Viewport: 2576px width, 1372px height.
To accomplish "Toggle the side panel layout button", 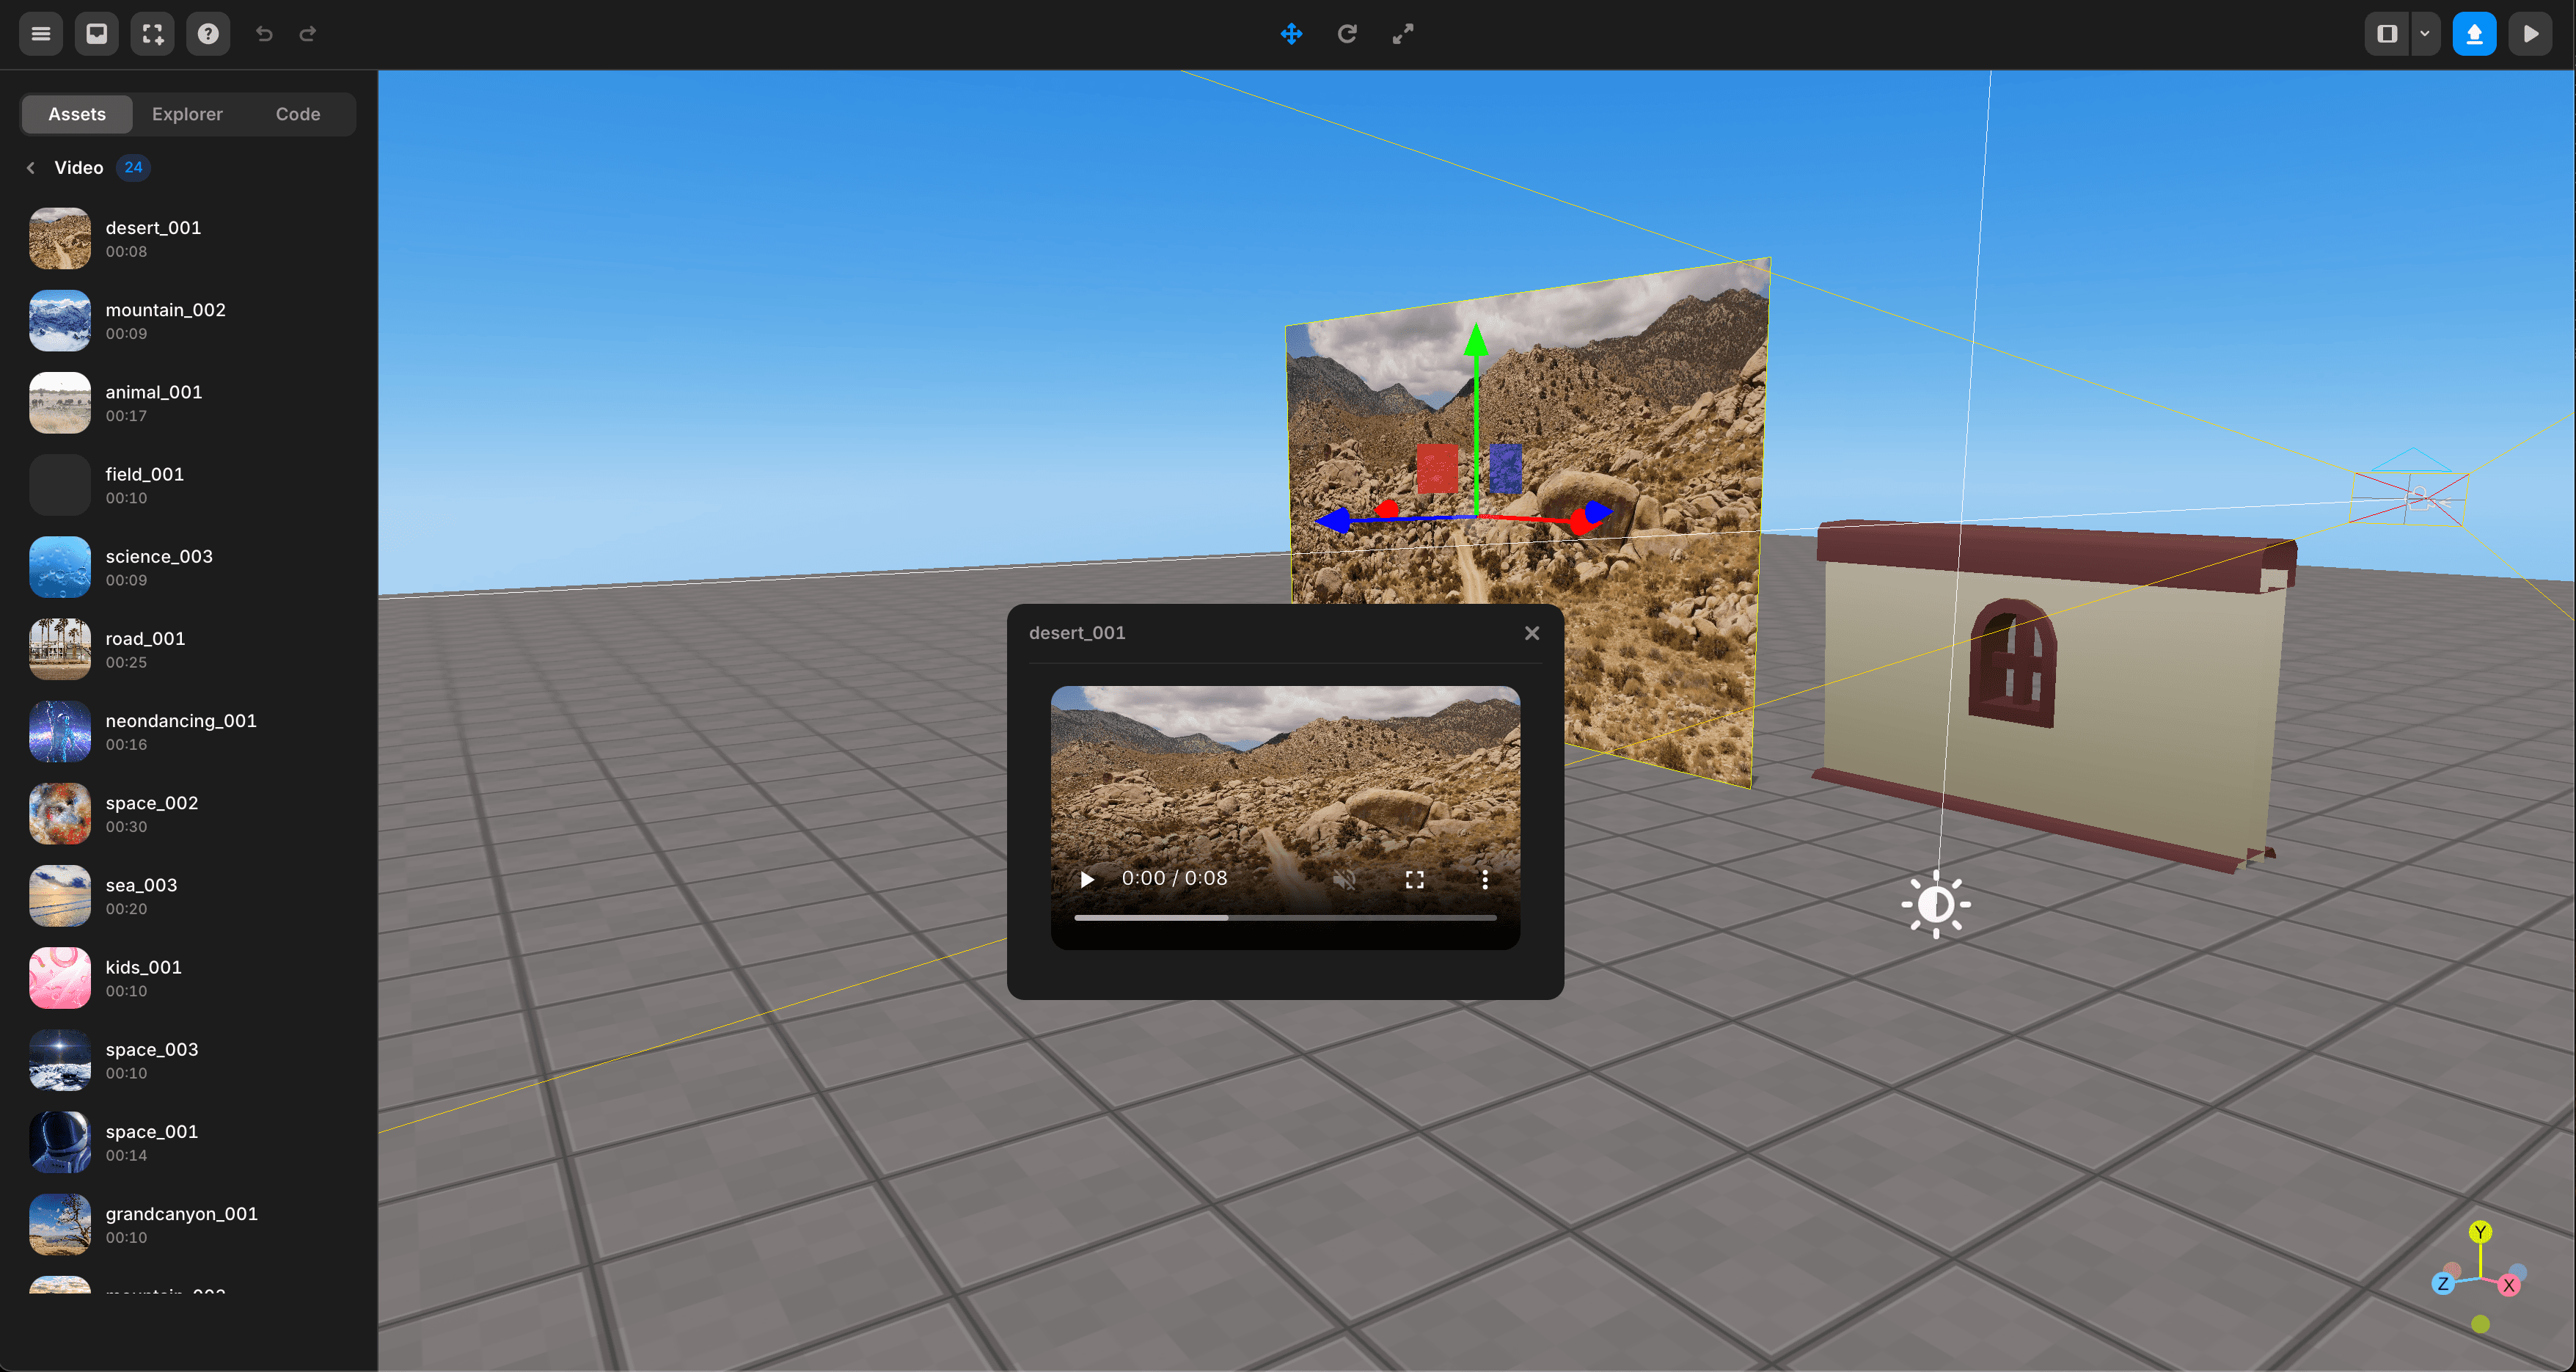I will click(2387, 34).
